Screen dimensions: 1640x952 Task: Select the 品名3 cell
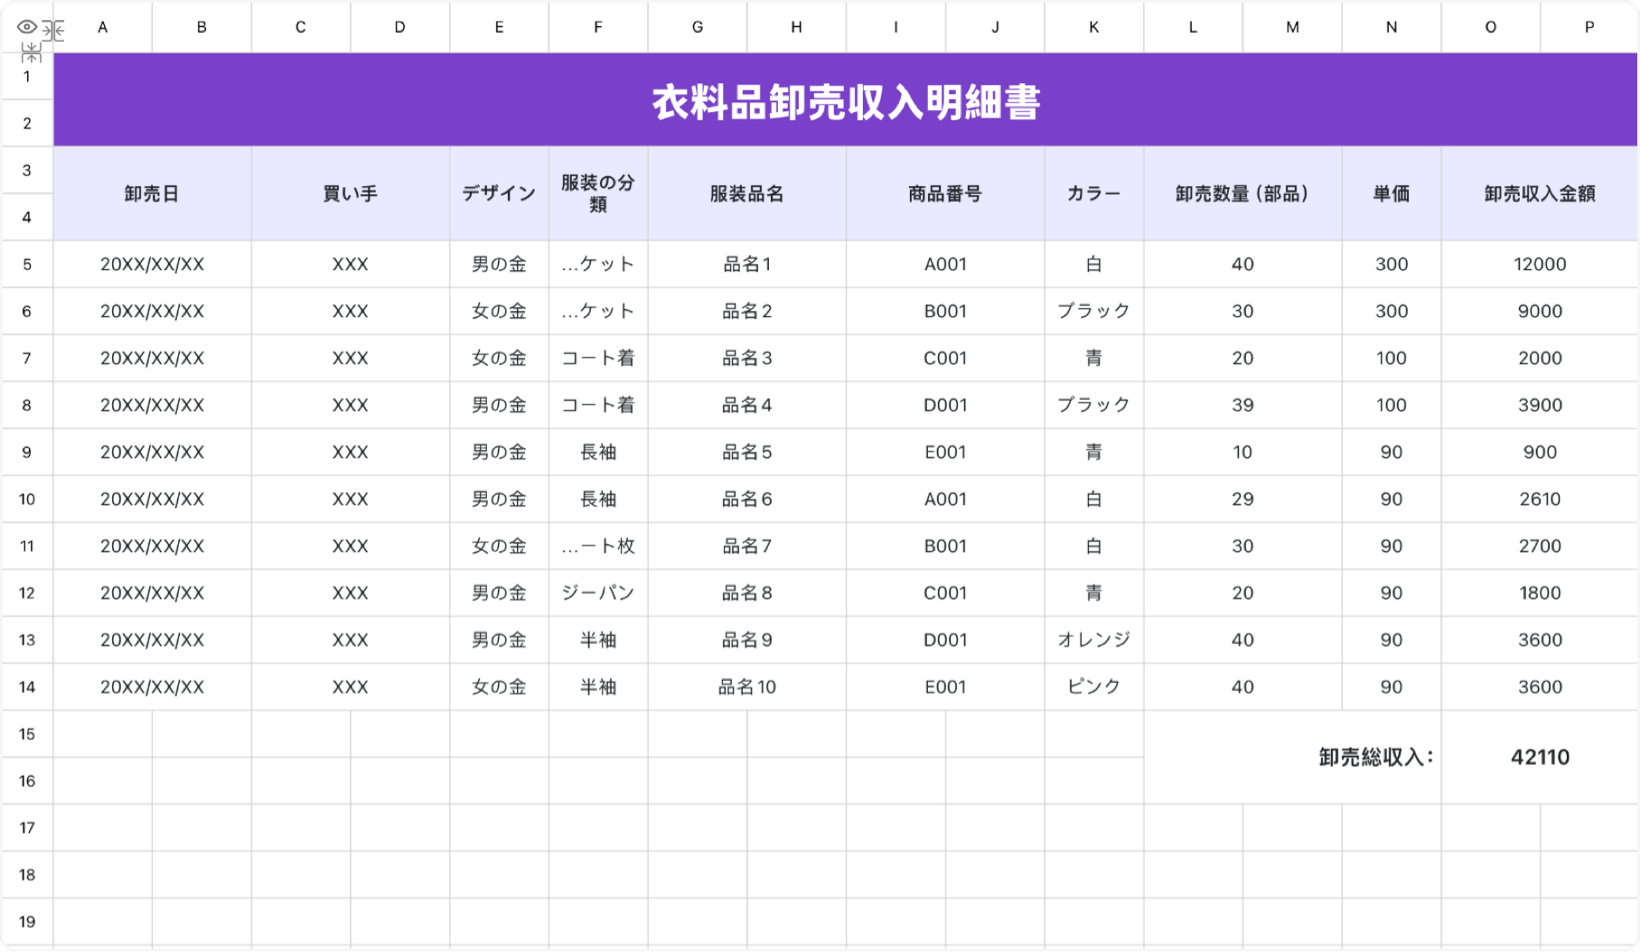pyautogui.click(x=747, y=358)
